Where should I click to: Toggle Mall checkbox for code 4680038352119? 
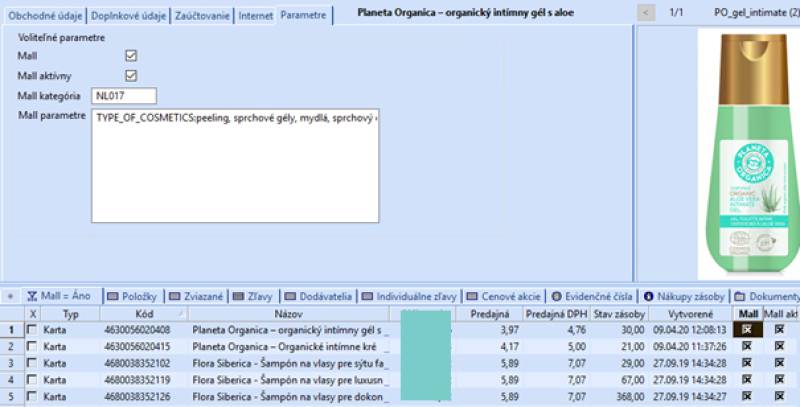coord(747,380)
